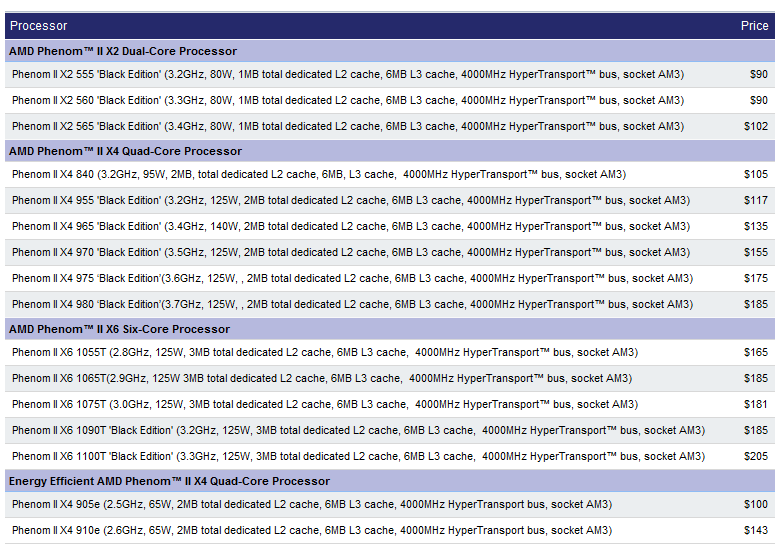Click the $185 price of the X4 980
The width and height of the screenshot is (782, 552).
756,304
